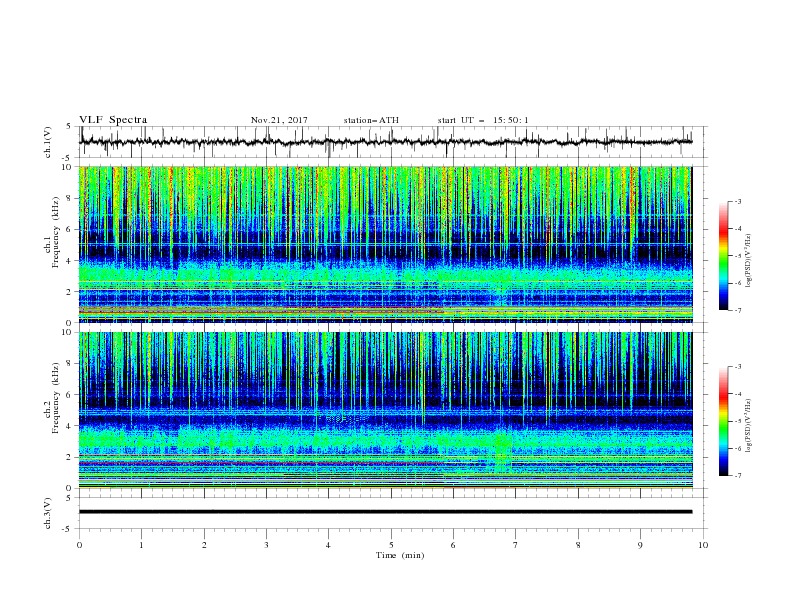Click the ch.2 spectrogram panel
This screenshot has width=792, height=612.
tap(385, 410)
